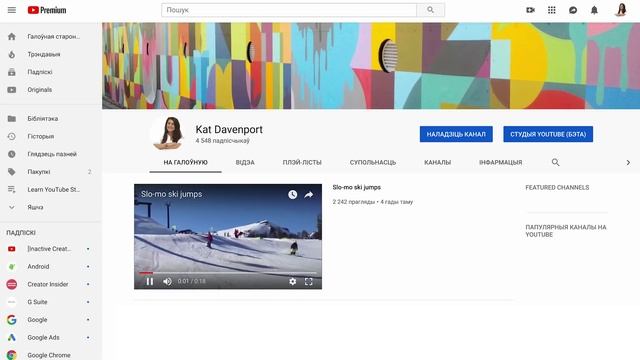This screenshot has height=360, width=640.
Task: Open the Google Ads subscription icon
Action: (x=12, y=338)
